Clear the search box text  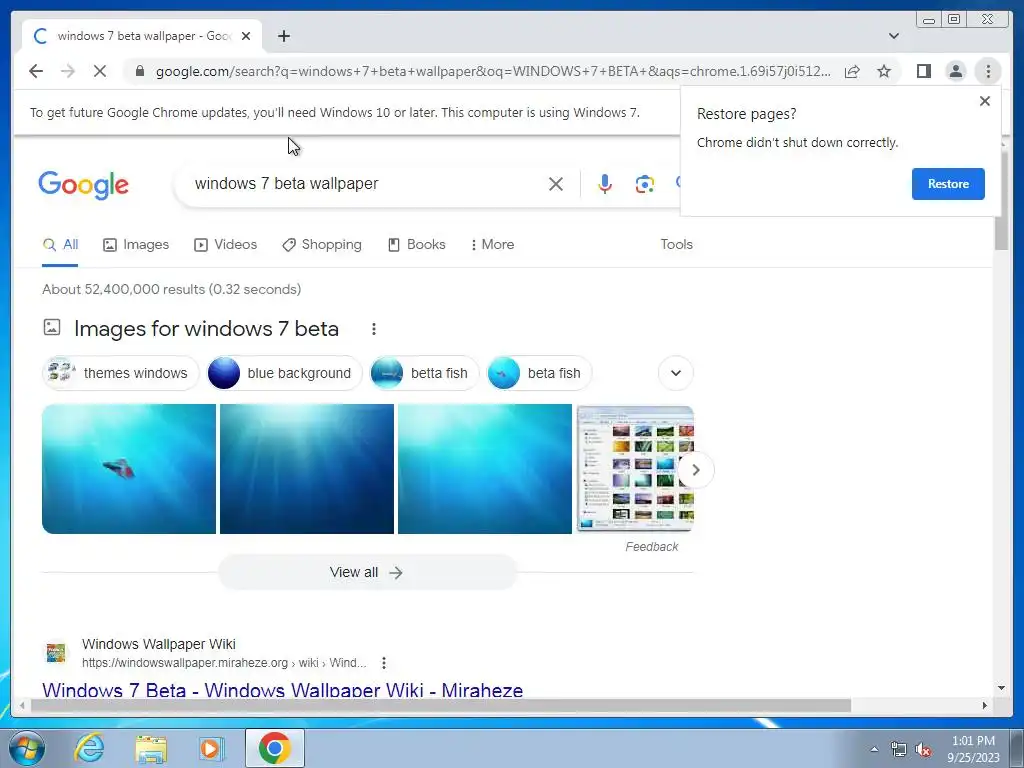click(556, 184)
